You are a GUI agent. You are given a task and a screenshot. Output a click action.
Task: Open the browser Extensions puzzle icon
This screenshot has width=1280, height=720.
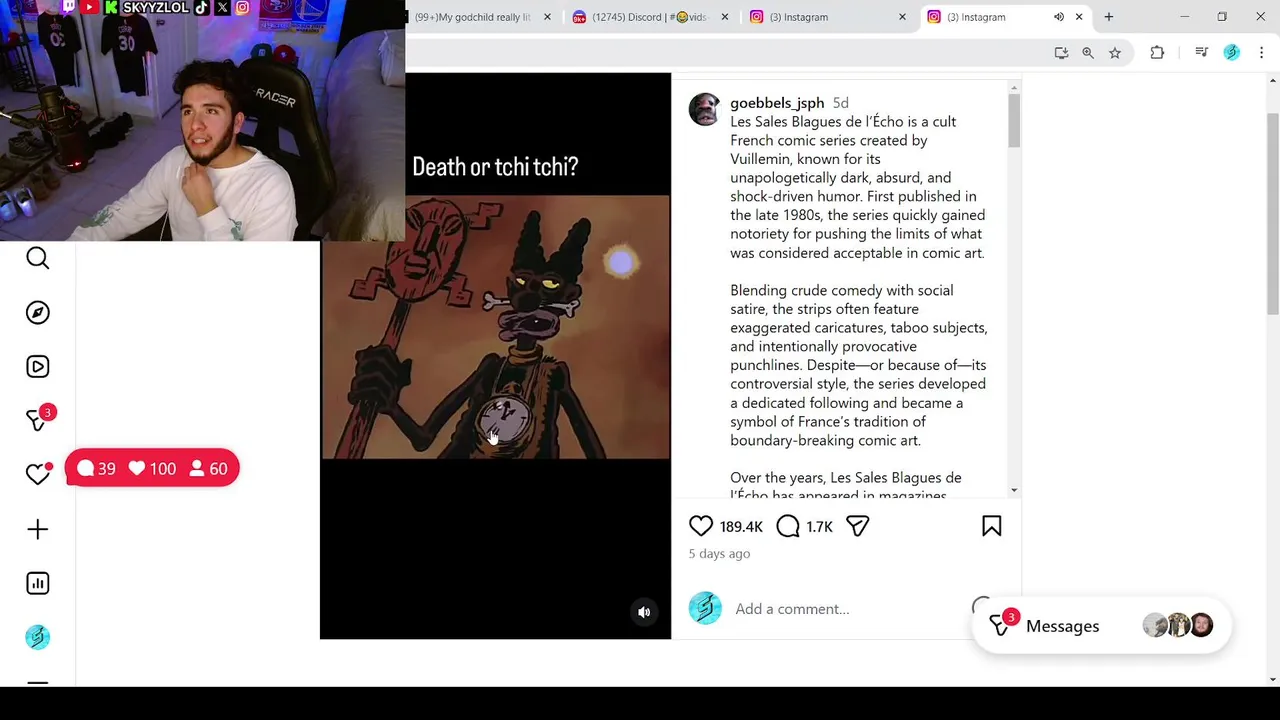pos(1157,53)
